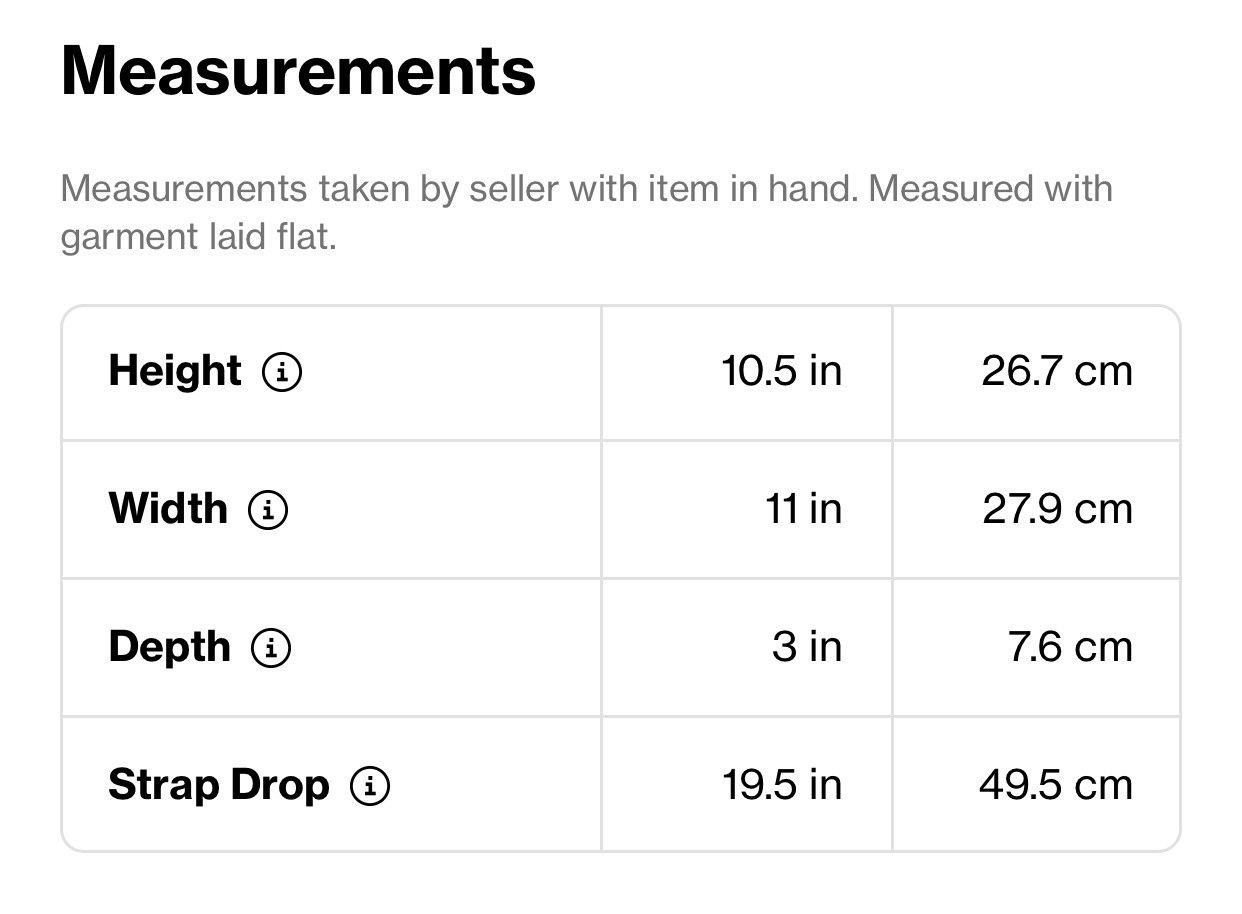Click the 49.5 cm strap drop value
The height and width of the screenshot is (914, 1242).
pos(1056,785)
